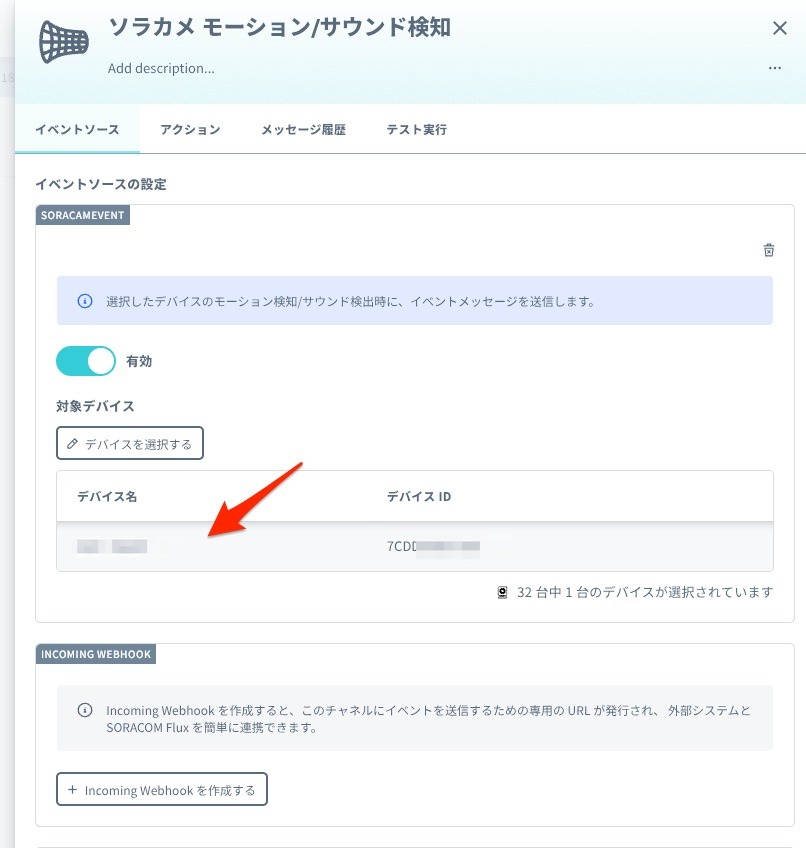Click the info icon in the blue notice banner
Screen dimensions: 806x848
coord(85,301)
